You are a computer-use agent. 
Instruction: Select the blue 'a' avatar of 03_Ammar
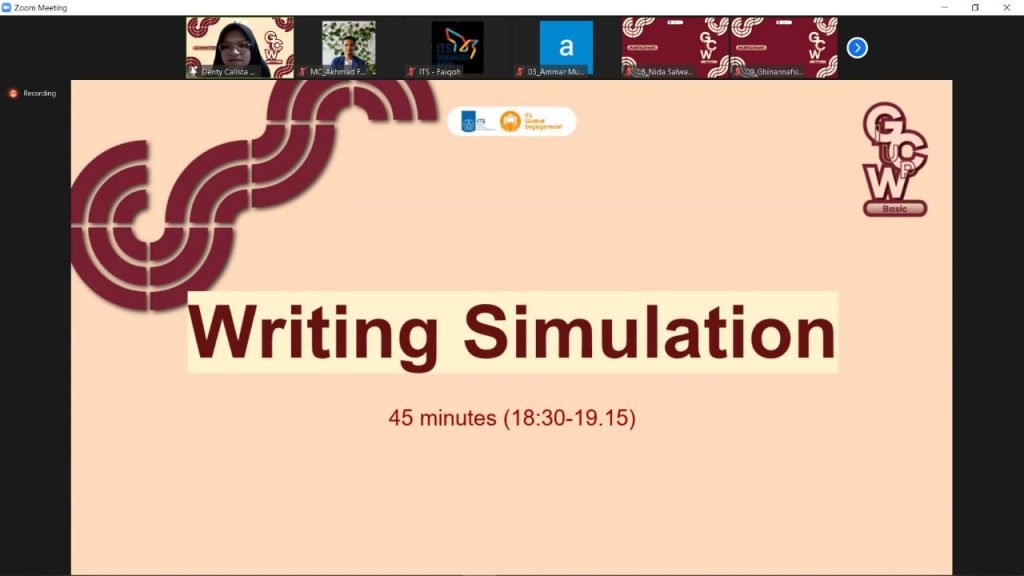(566, 46)
